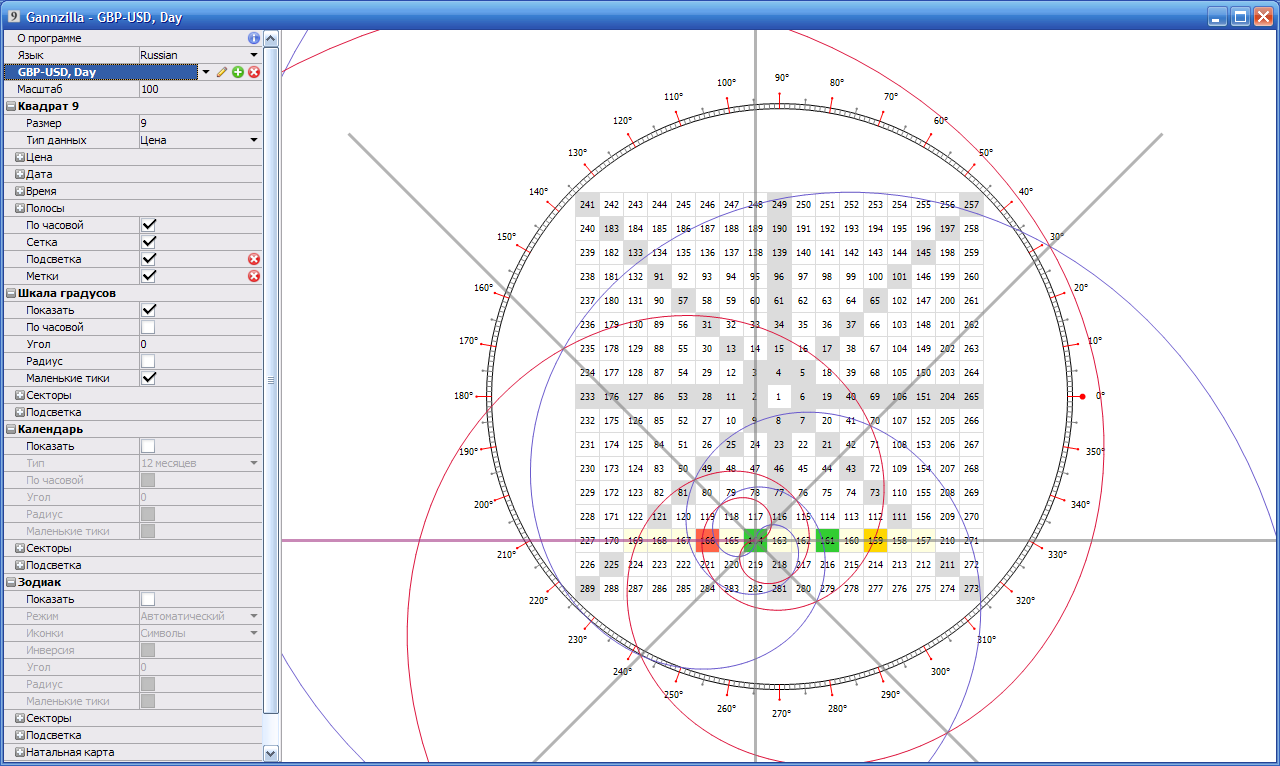Click the pencil edit chart icon
Image resolution: width=1280 pixels, height=766 pixels.
pyautogui.click(x=222, y=72)
